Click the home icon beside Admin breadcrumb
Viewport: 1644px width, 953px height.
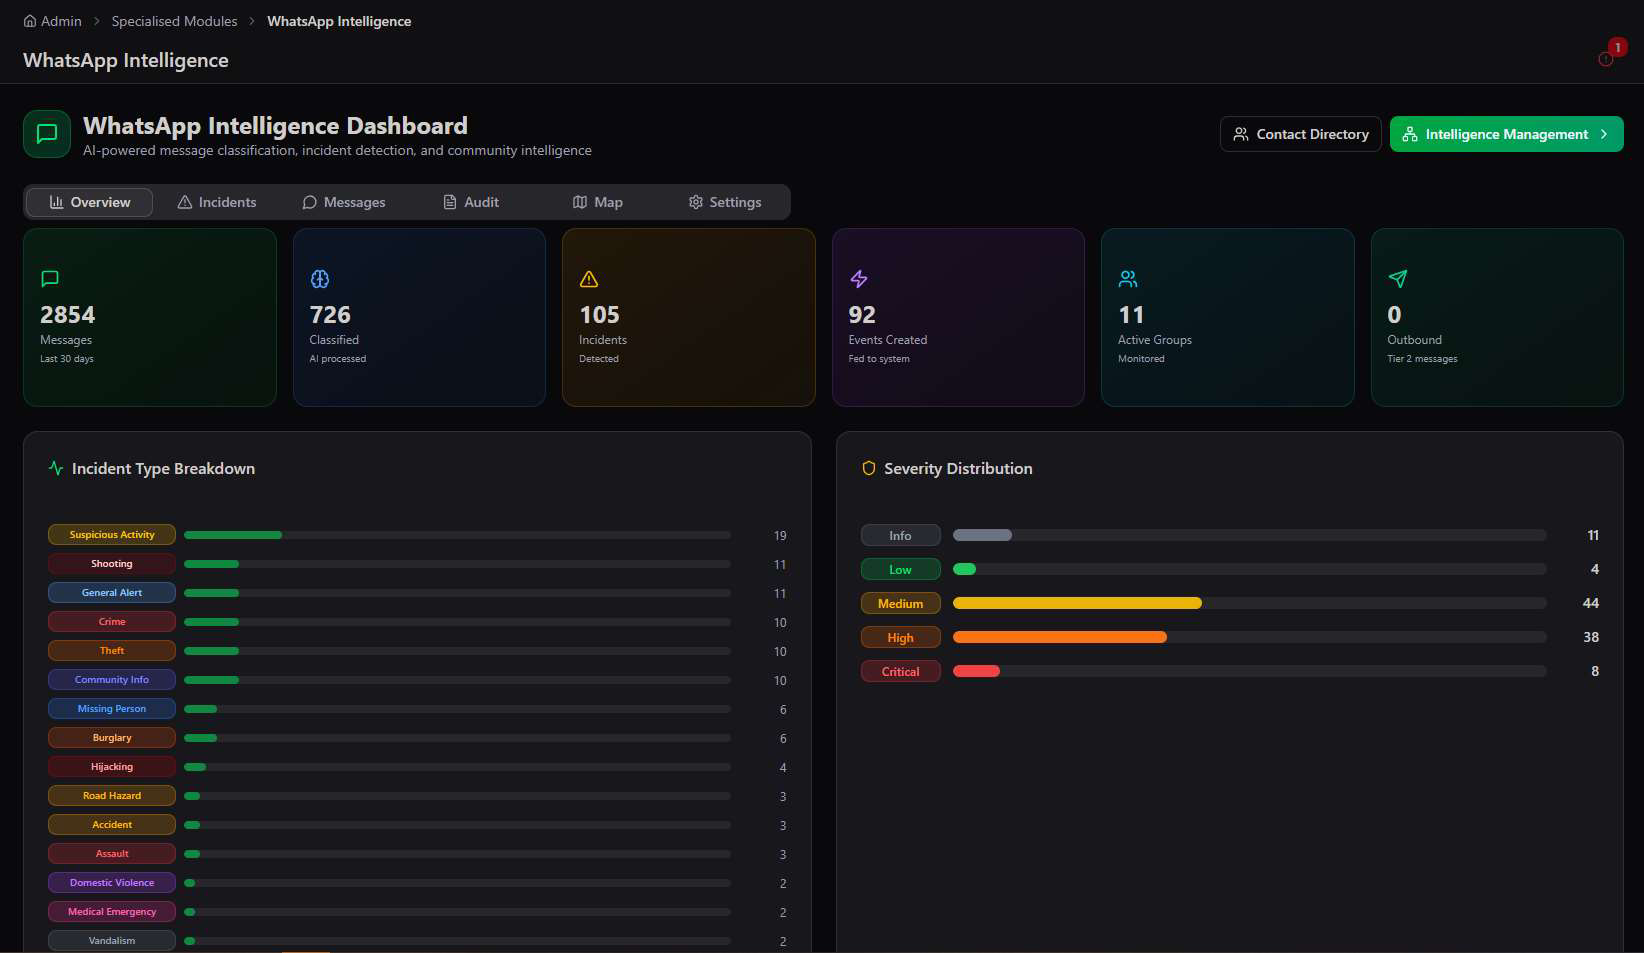30,21
